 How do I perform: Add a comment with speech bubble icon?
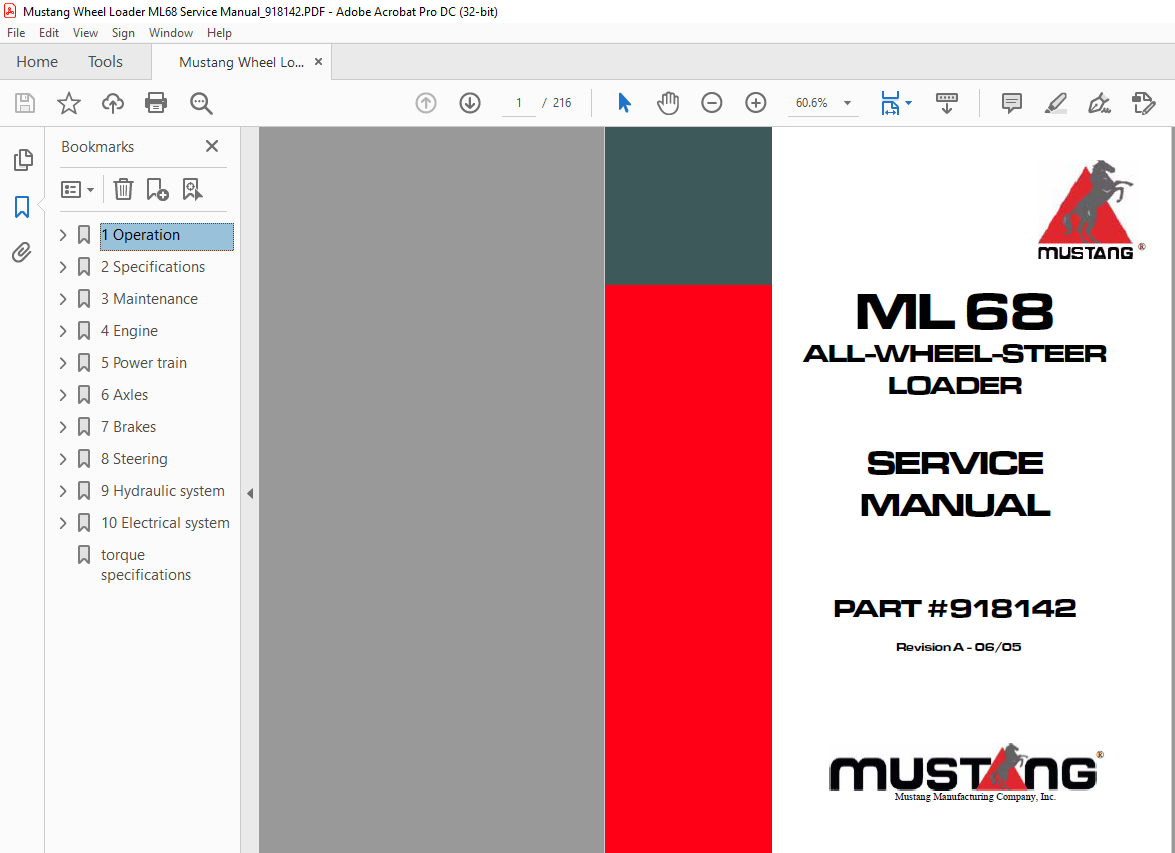1012,103
